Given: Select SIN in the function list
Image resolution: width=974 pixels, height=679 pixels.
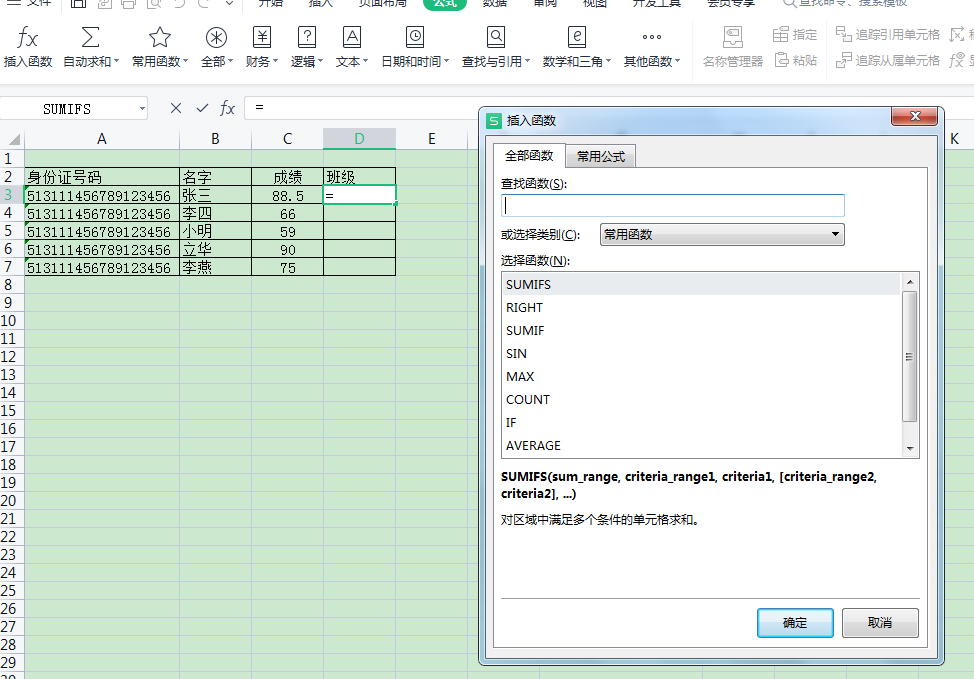Looking at the screenshot, I should tap(701, 353).
